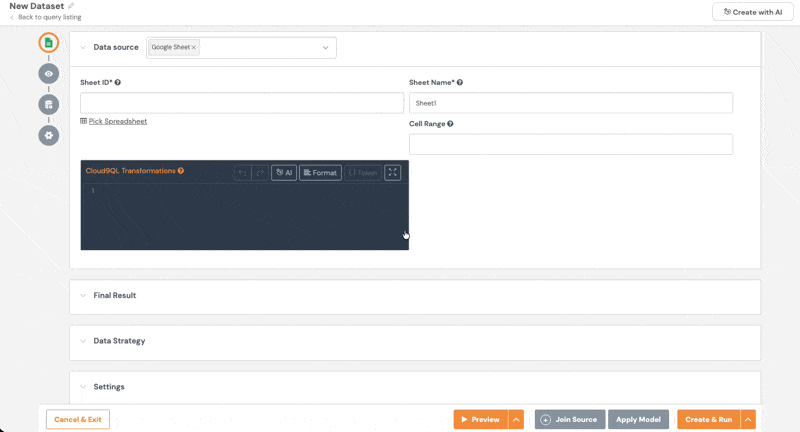Click the redo icon in Cloud9QL editor
The width and height of the screenshot is (800, 432).
coord(260,173)
